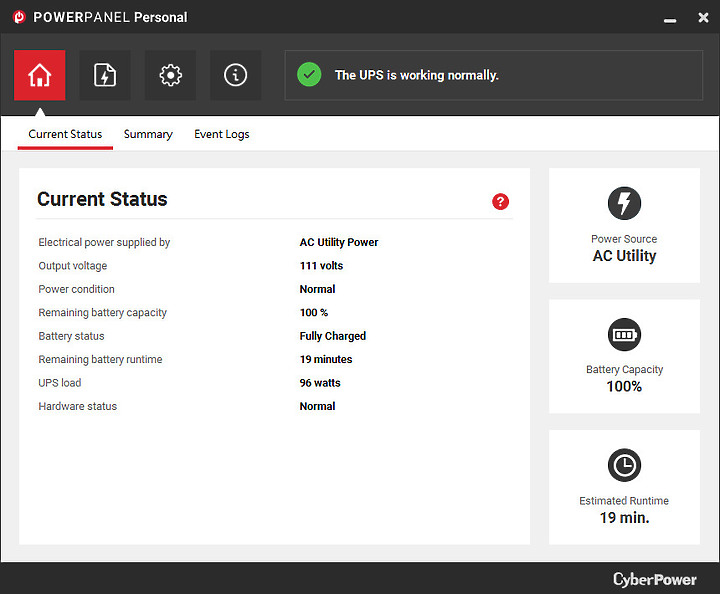Click 'Remaining battery runtime' label
Image resolution: width=720 pixels, height=594 pixels.
[100, 359]
